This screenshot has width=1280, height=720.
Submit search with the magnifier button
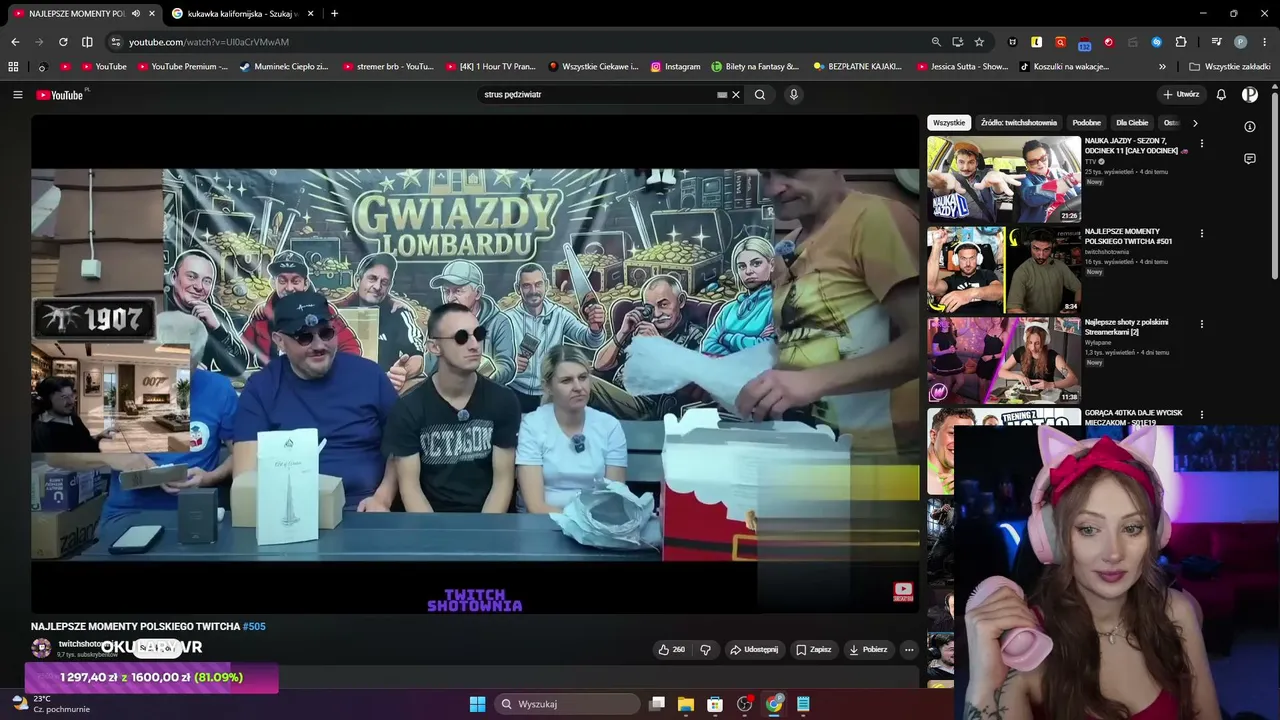760,95
